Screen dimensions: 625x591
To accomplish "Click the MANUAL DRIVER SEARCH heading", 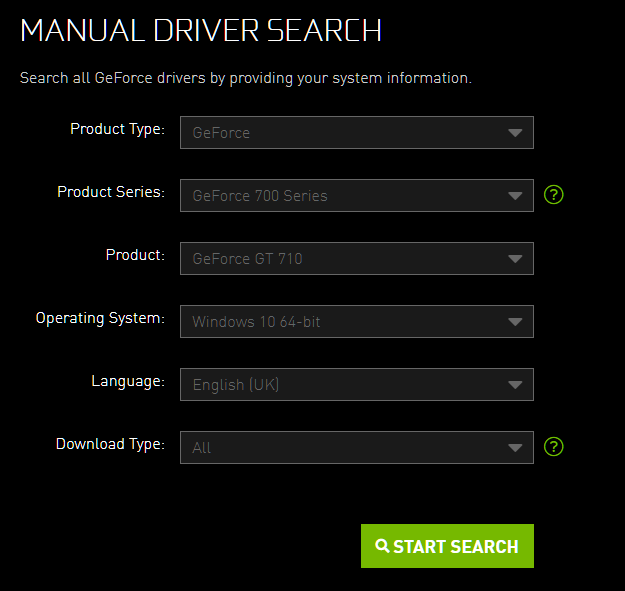I will tap(201, 30).
